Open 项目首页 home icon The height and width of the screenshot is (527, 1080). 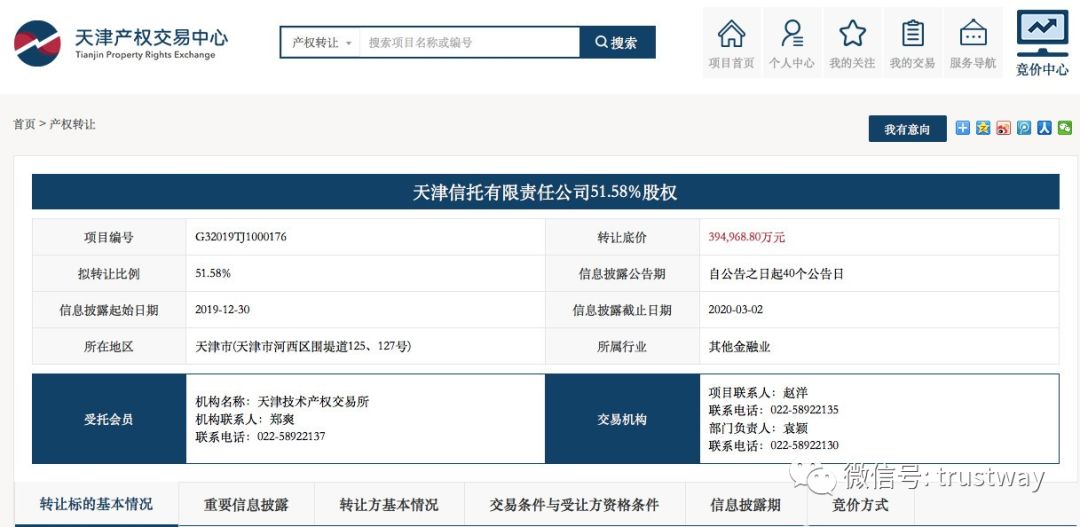(x=731, y=43)
